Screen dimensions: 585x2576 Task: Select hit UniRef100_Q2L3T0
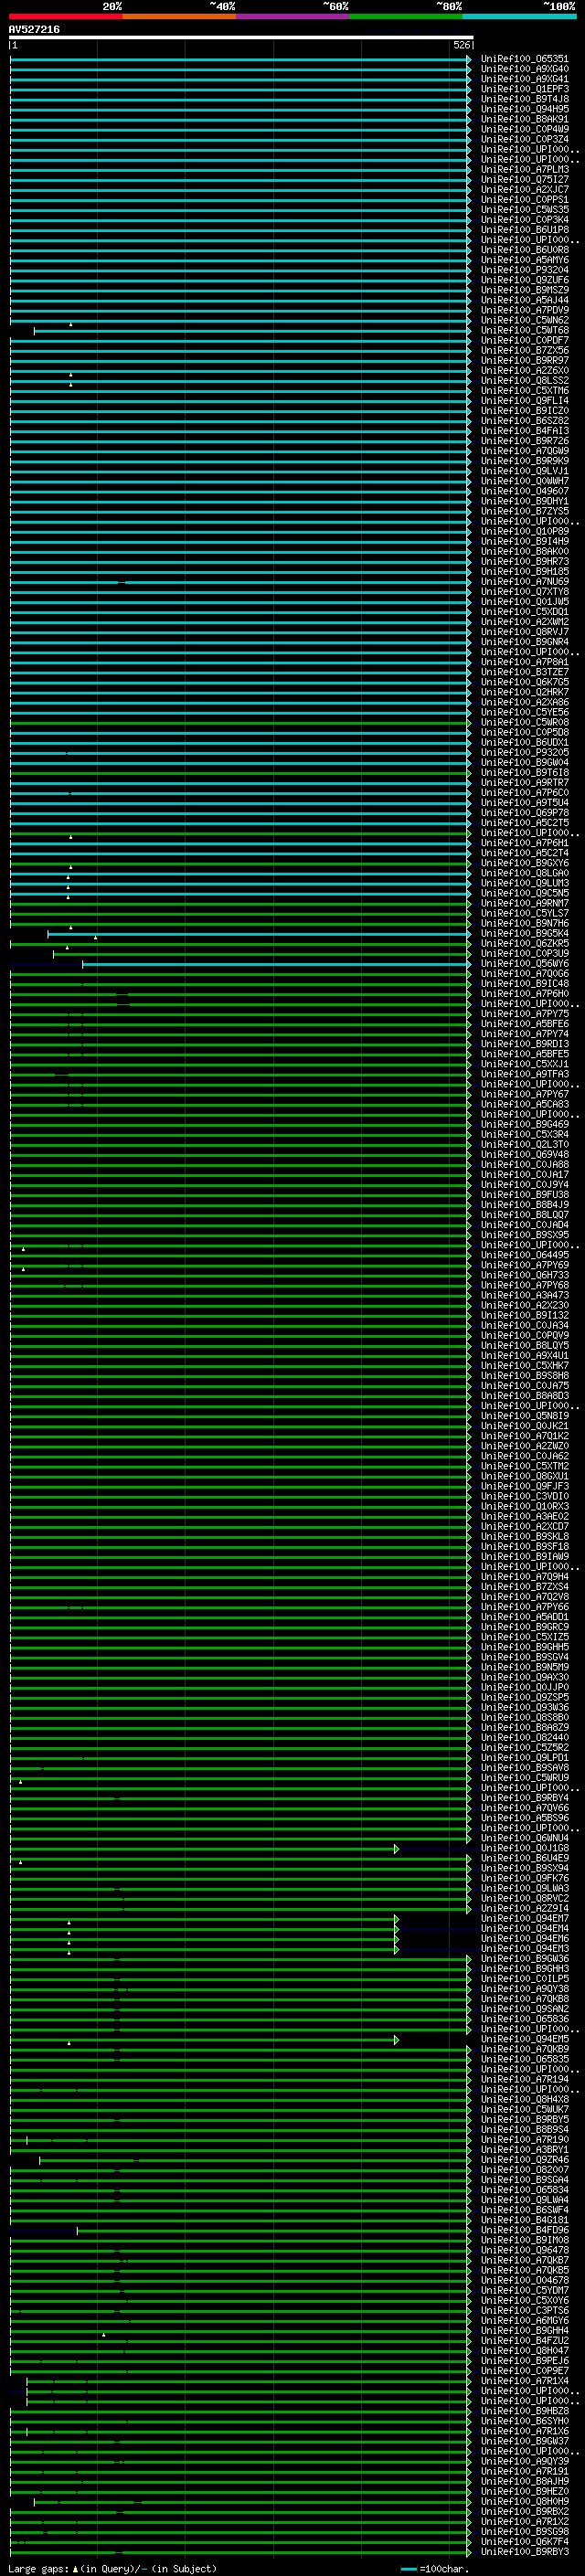click(x=524, y=1145)
